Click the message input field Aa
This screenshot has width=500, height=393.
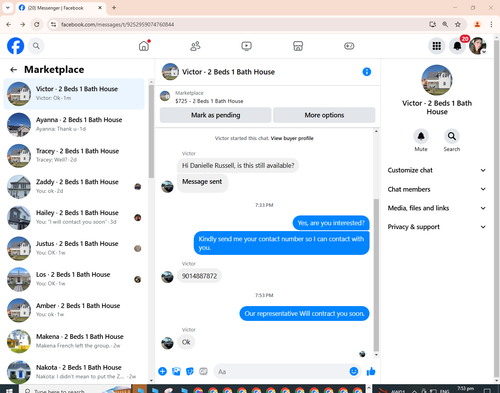(x=282, y=371)
